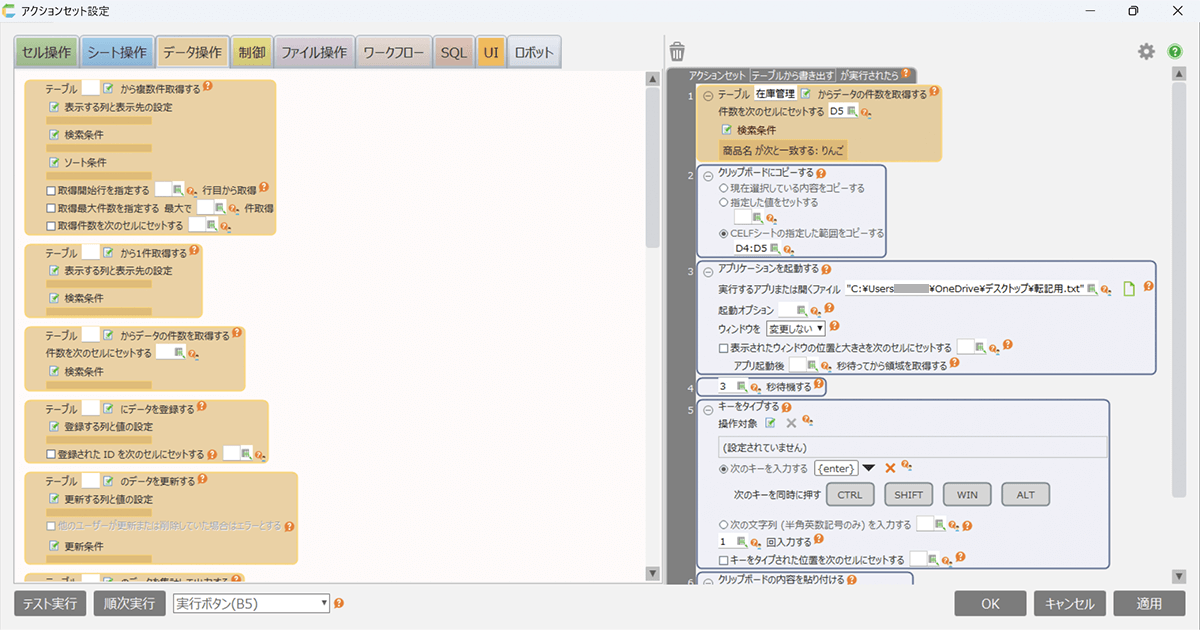Toggle the CTRL modifier key button
Image resolution: width=1200 pixels, height=630 pixels.
(850, 495)
